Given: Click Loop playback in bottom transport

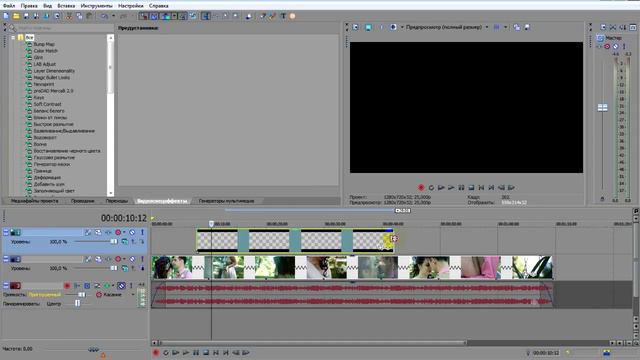Looking at the screenshot, I should (x=166, y=353).
